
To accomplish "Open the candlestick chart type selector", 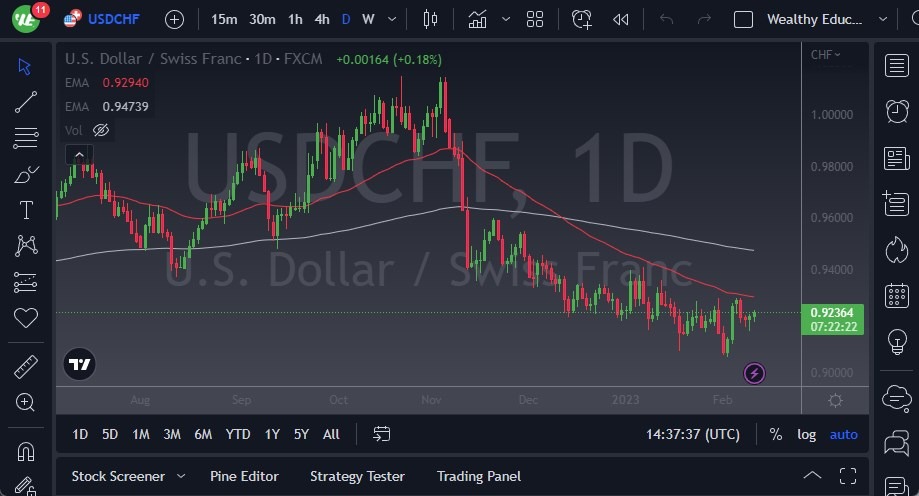I will click(430, 19).
